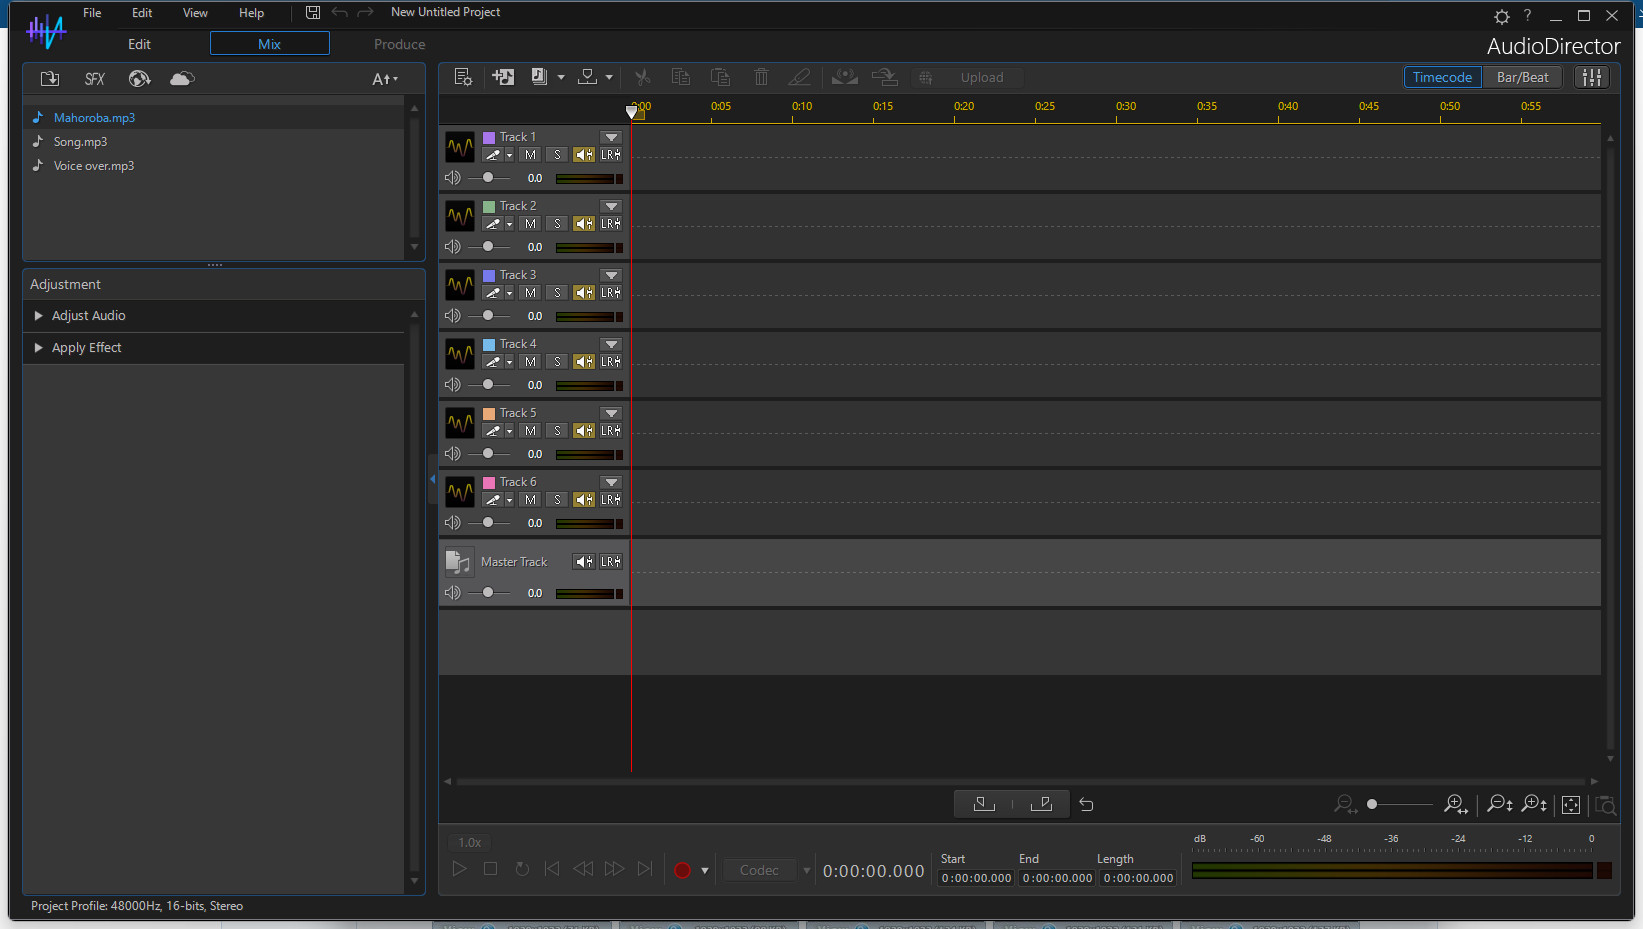Screen dimensions: 1643x929
Task: Click the record button in transport bar
Action: tap(682, 870)
